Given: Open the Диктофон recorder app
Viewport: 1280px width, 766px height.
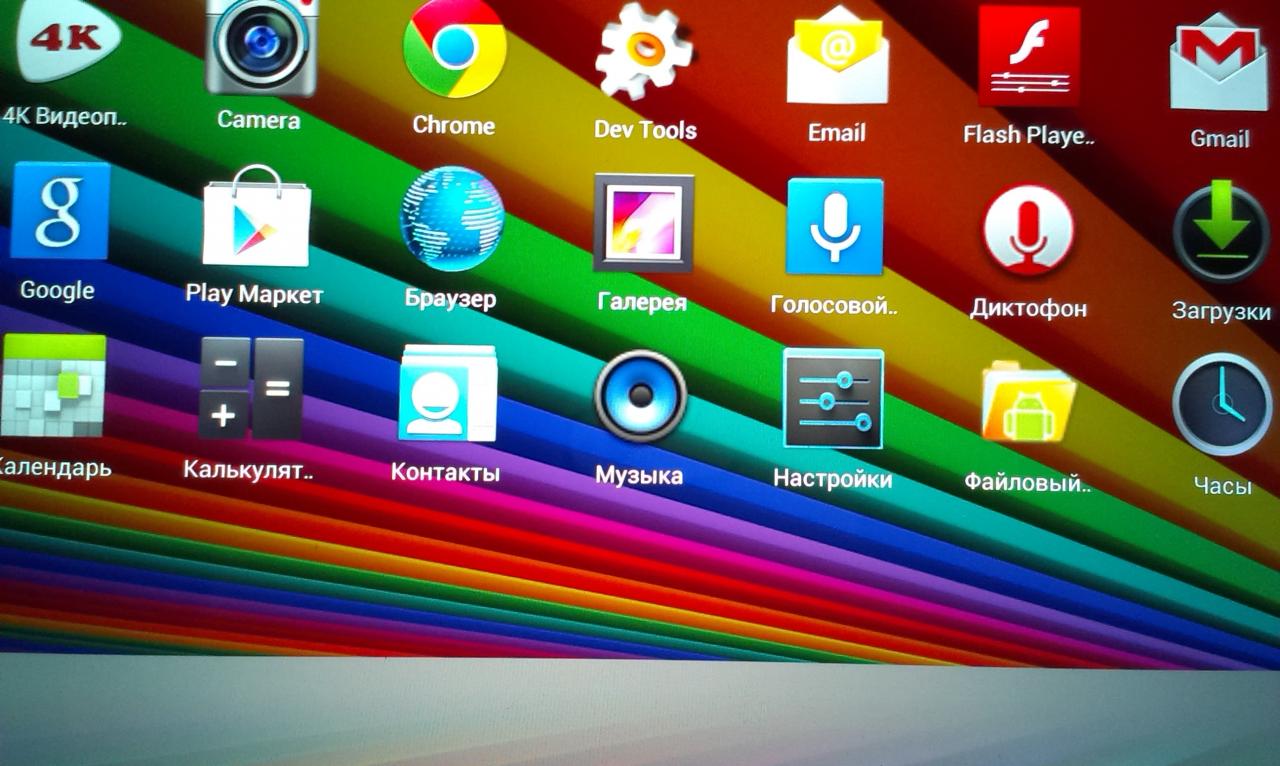Looking at the screenshot, I should click(x=1028, y=231).
